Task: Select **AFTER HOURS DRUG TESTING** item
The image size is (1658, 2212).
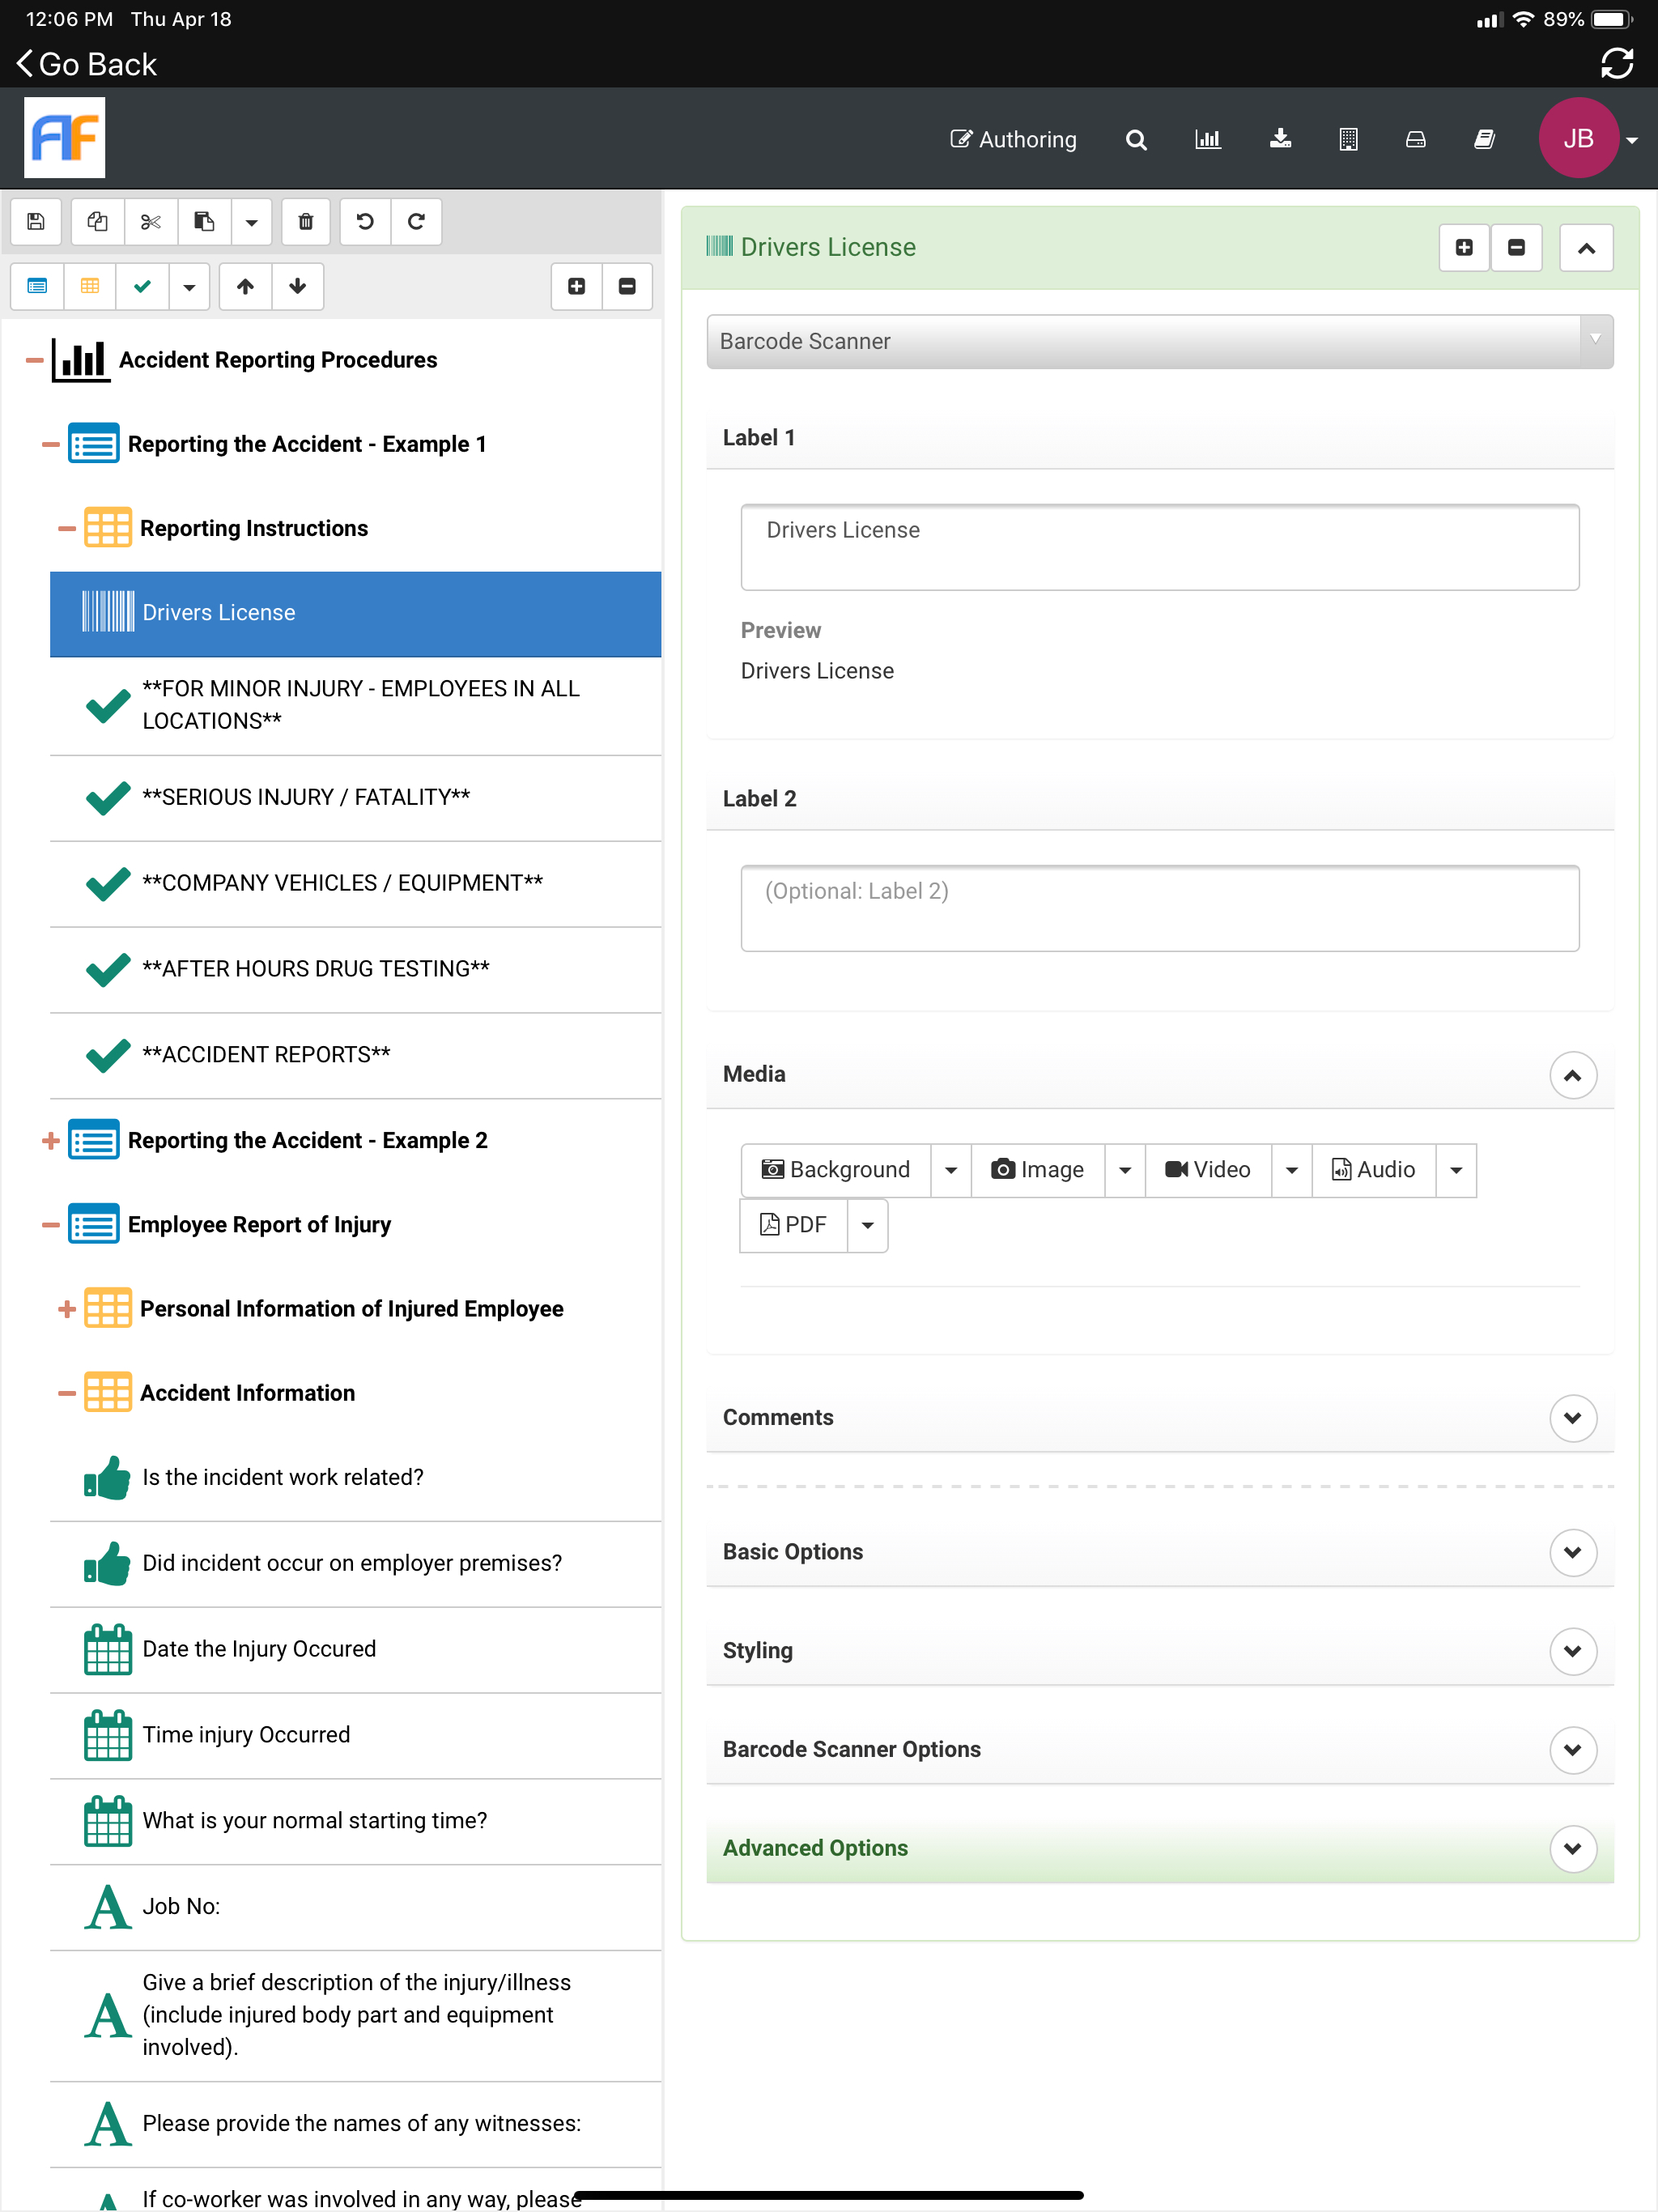Action: 355,970
